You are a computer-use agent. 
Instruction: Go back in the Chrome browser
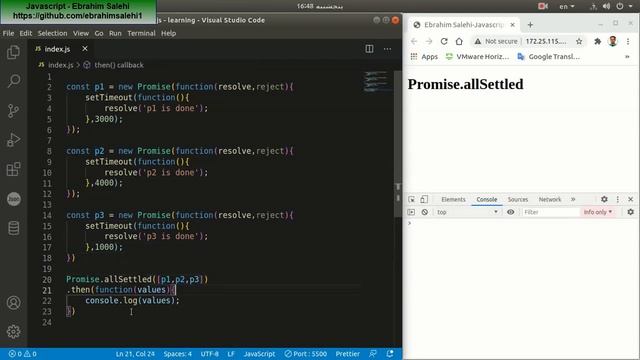pyautogui.click(x=414, y=41)
